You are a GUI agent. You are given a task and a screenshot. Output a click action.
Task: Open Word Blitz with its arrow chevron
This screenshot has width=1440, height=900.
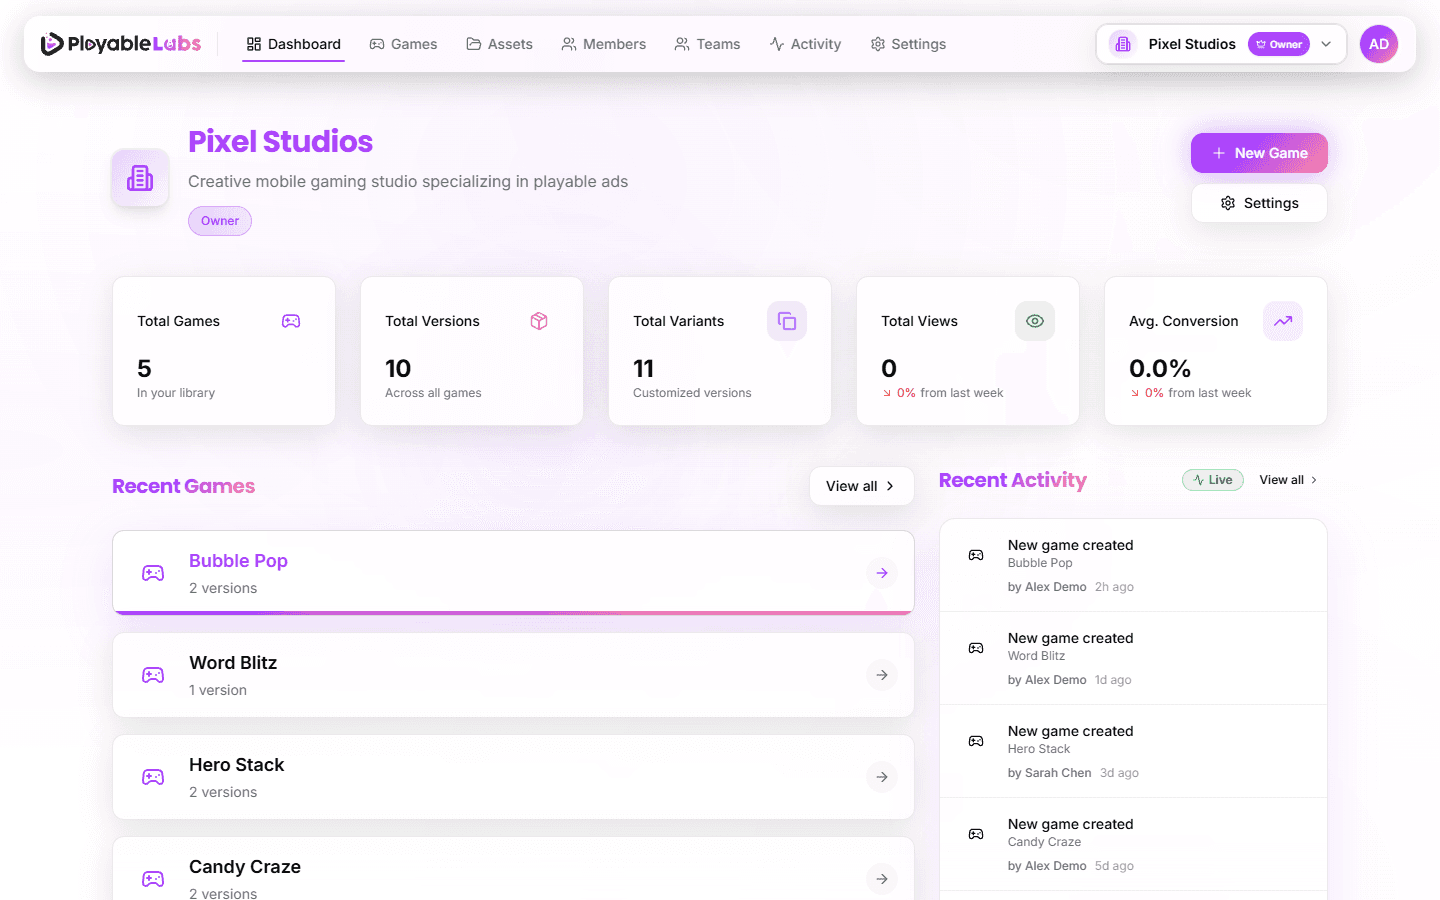(882, 675)
